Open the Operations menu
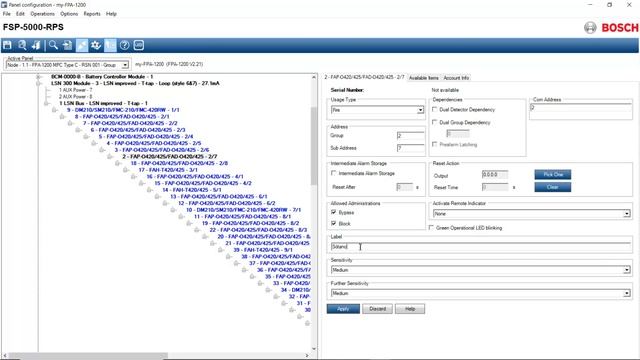 click(x=42, y=13)
